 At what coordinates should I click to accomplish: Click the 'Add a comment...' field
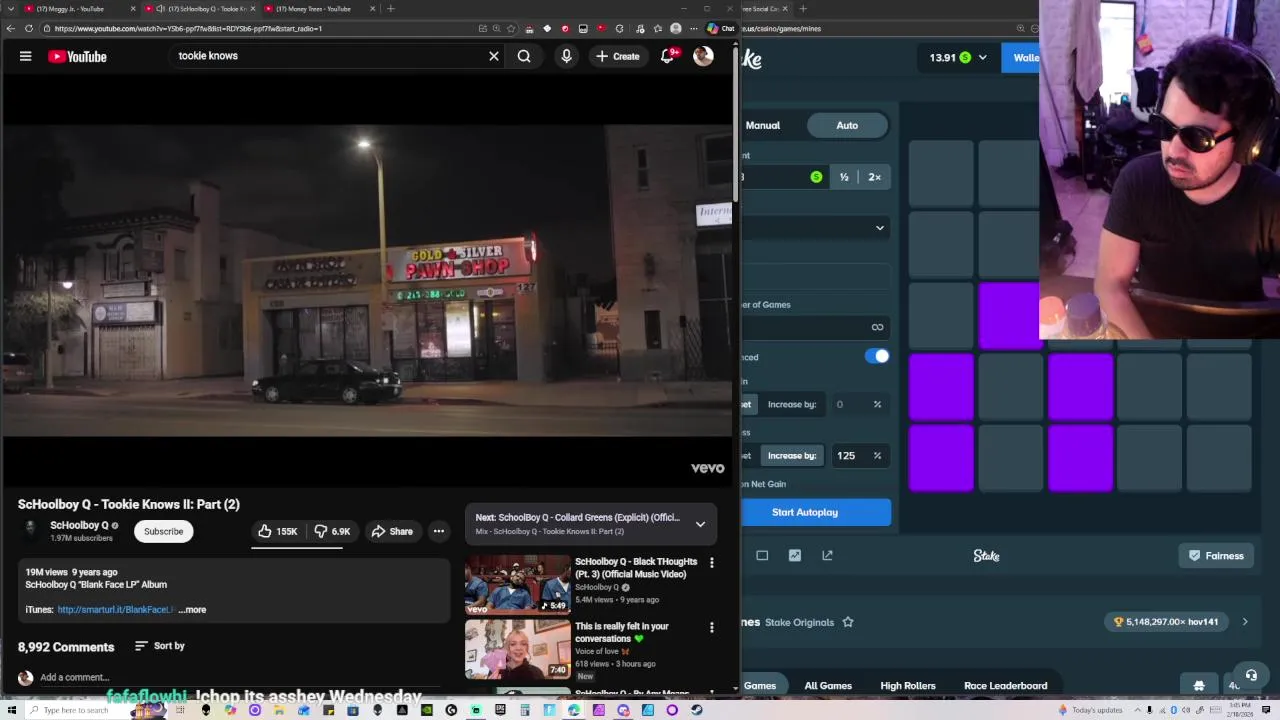pos(75,677)
